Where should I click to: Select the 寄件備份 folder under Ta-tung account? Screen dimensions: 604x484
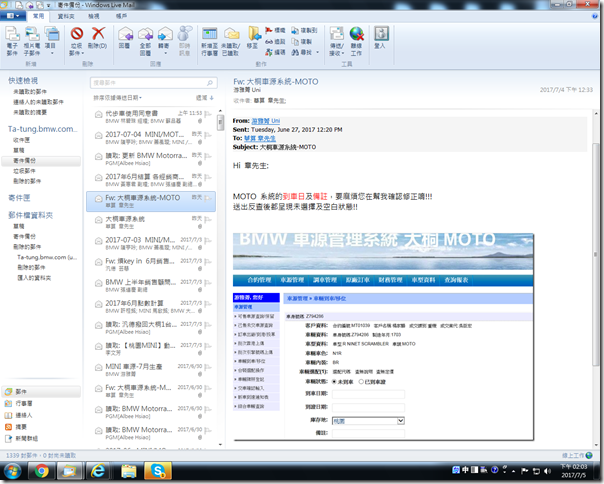coord(41,161)
